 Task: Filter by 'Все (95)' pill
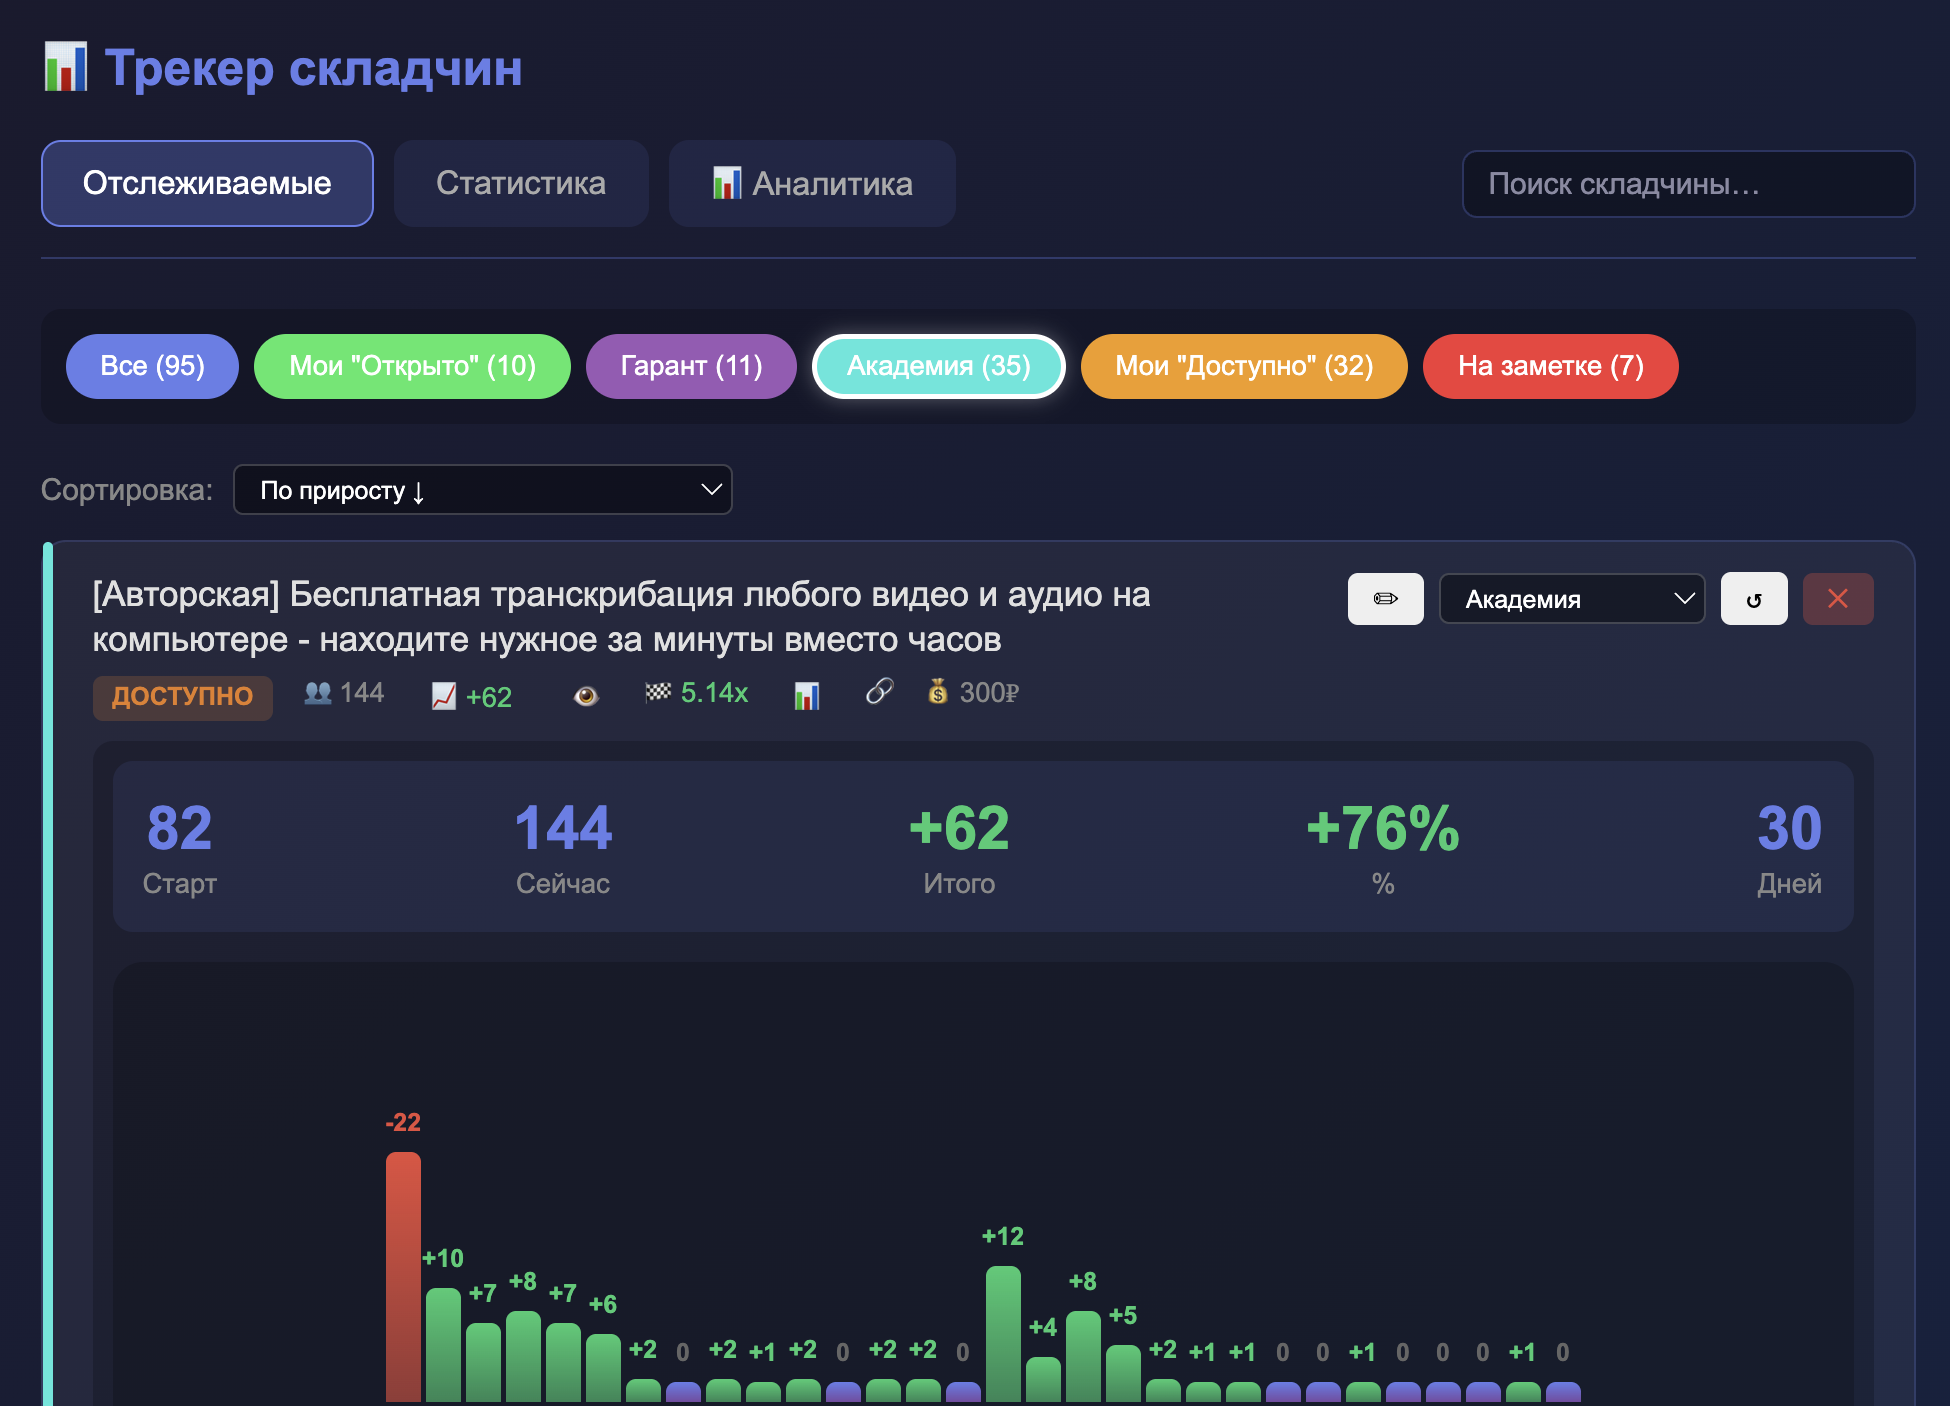pyautogui.click(x=152, y=366)
